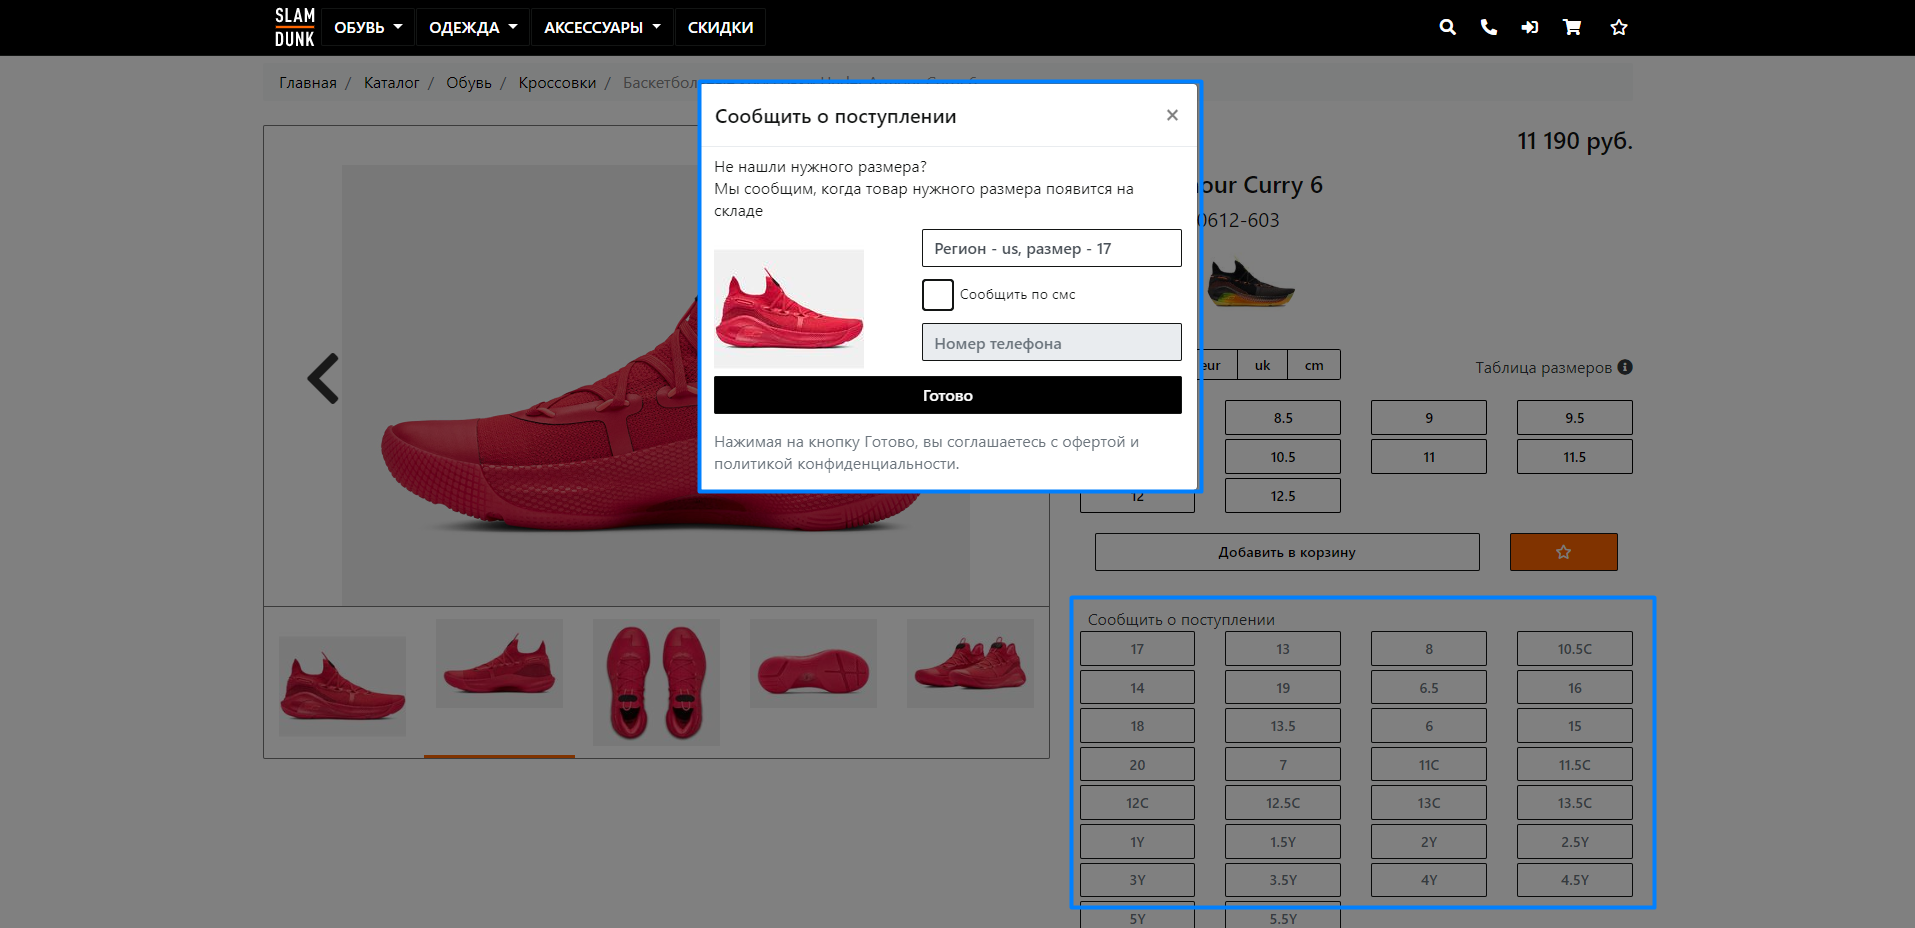Open first side-view shoe thumbnail

(x=342, y=686)
